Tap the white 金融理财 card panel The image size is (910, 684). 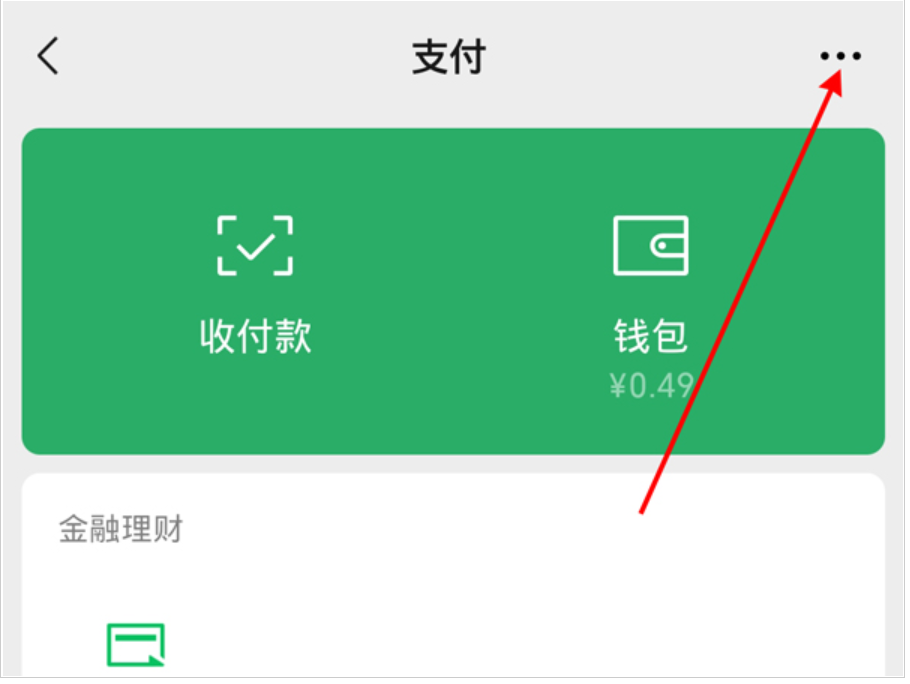click(x=453, y=574)
